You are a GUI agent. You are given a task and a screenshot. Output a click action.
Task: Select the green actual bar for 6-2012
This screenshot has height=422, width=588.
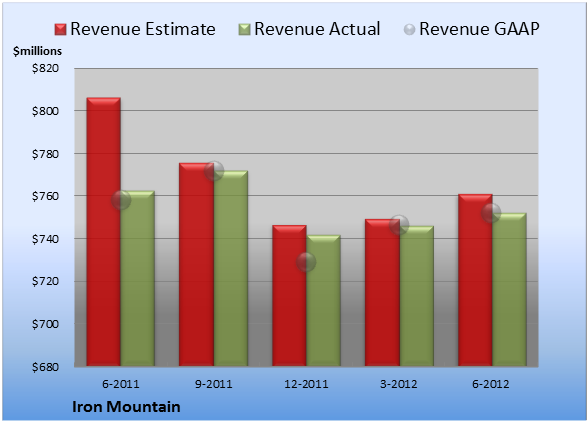[509, 290]
